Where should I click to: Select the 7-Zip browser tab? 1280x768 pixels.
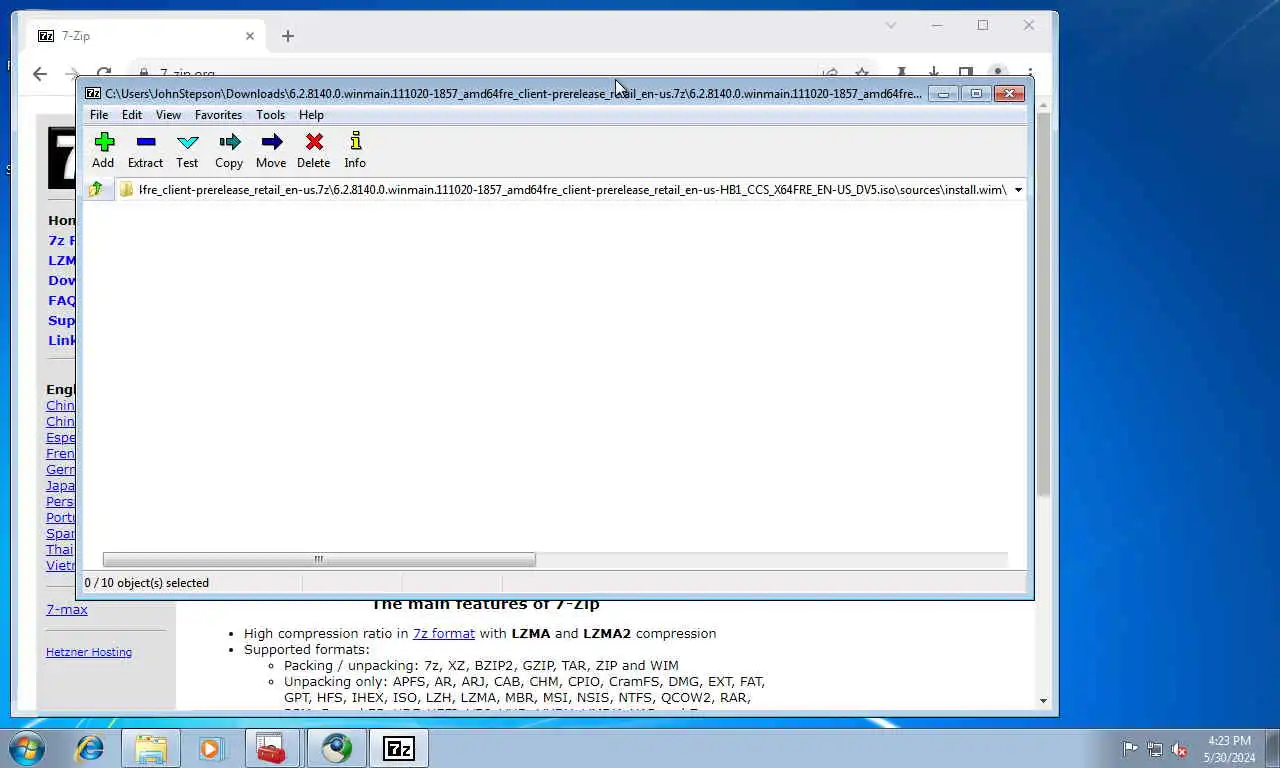145,36
